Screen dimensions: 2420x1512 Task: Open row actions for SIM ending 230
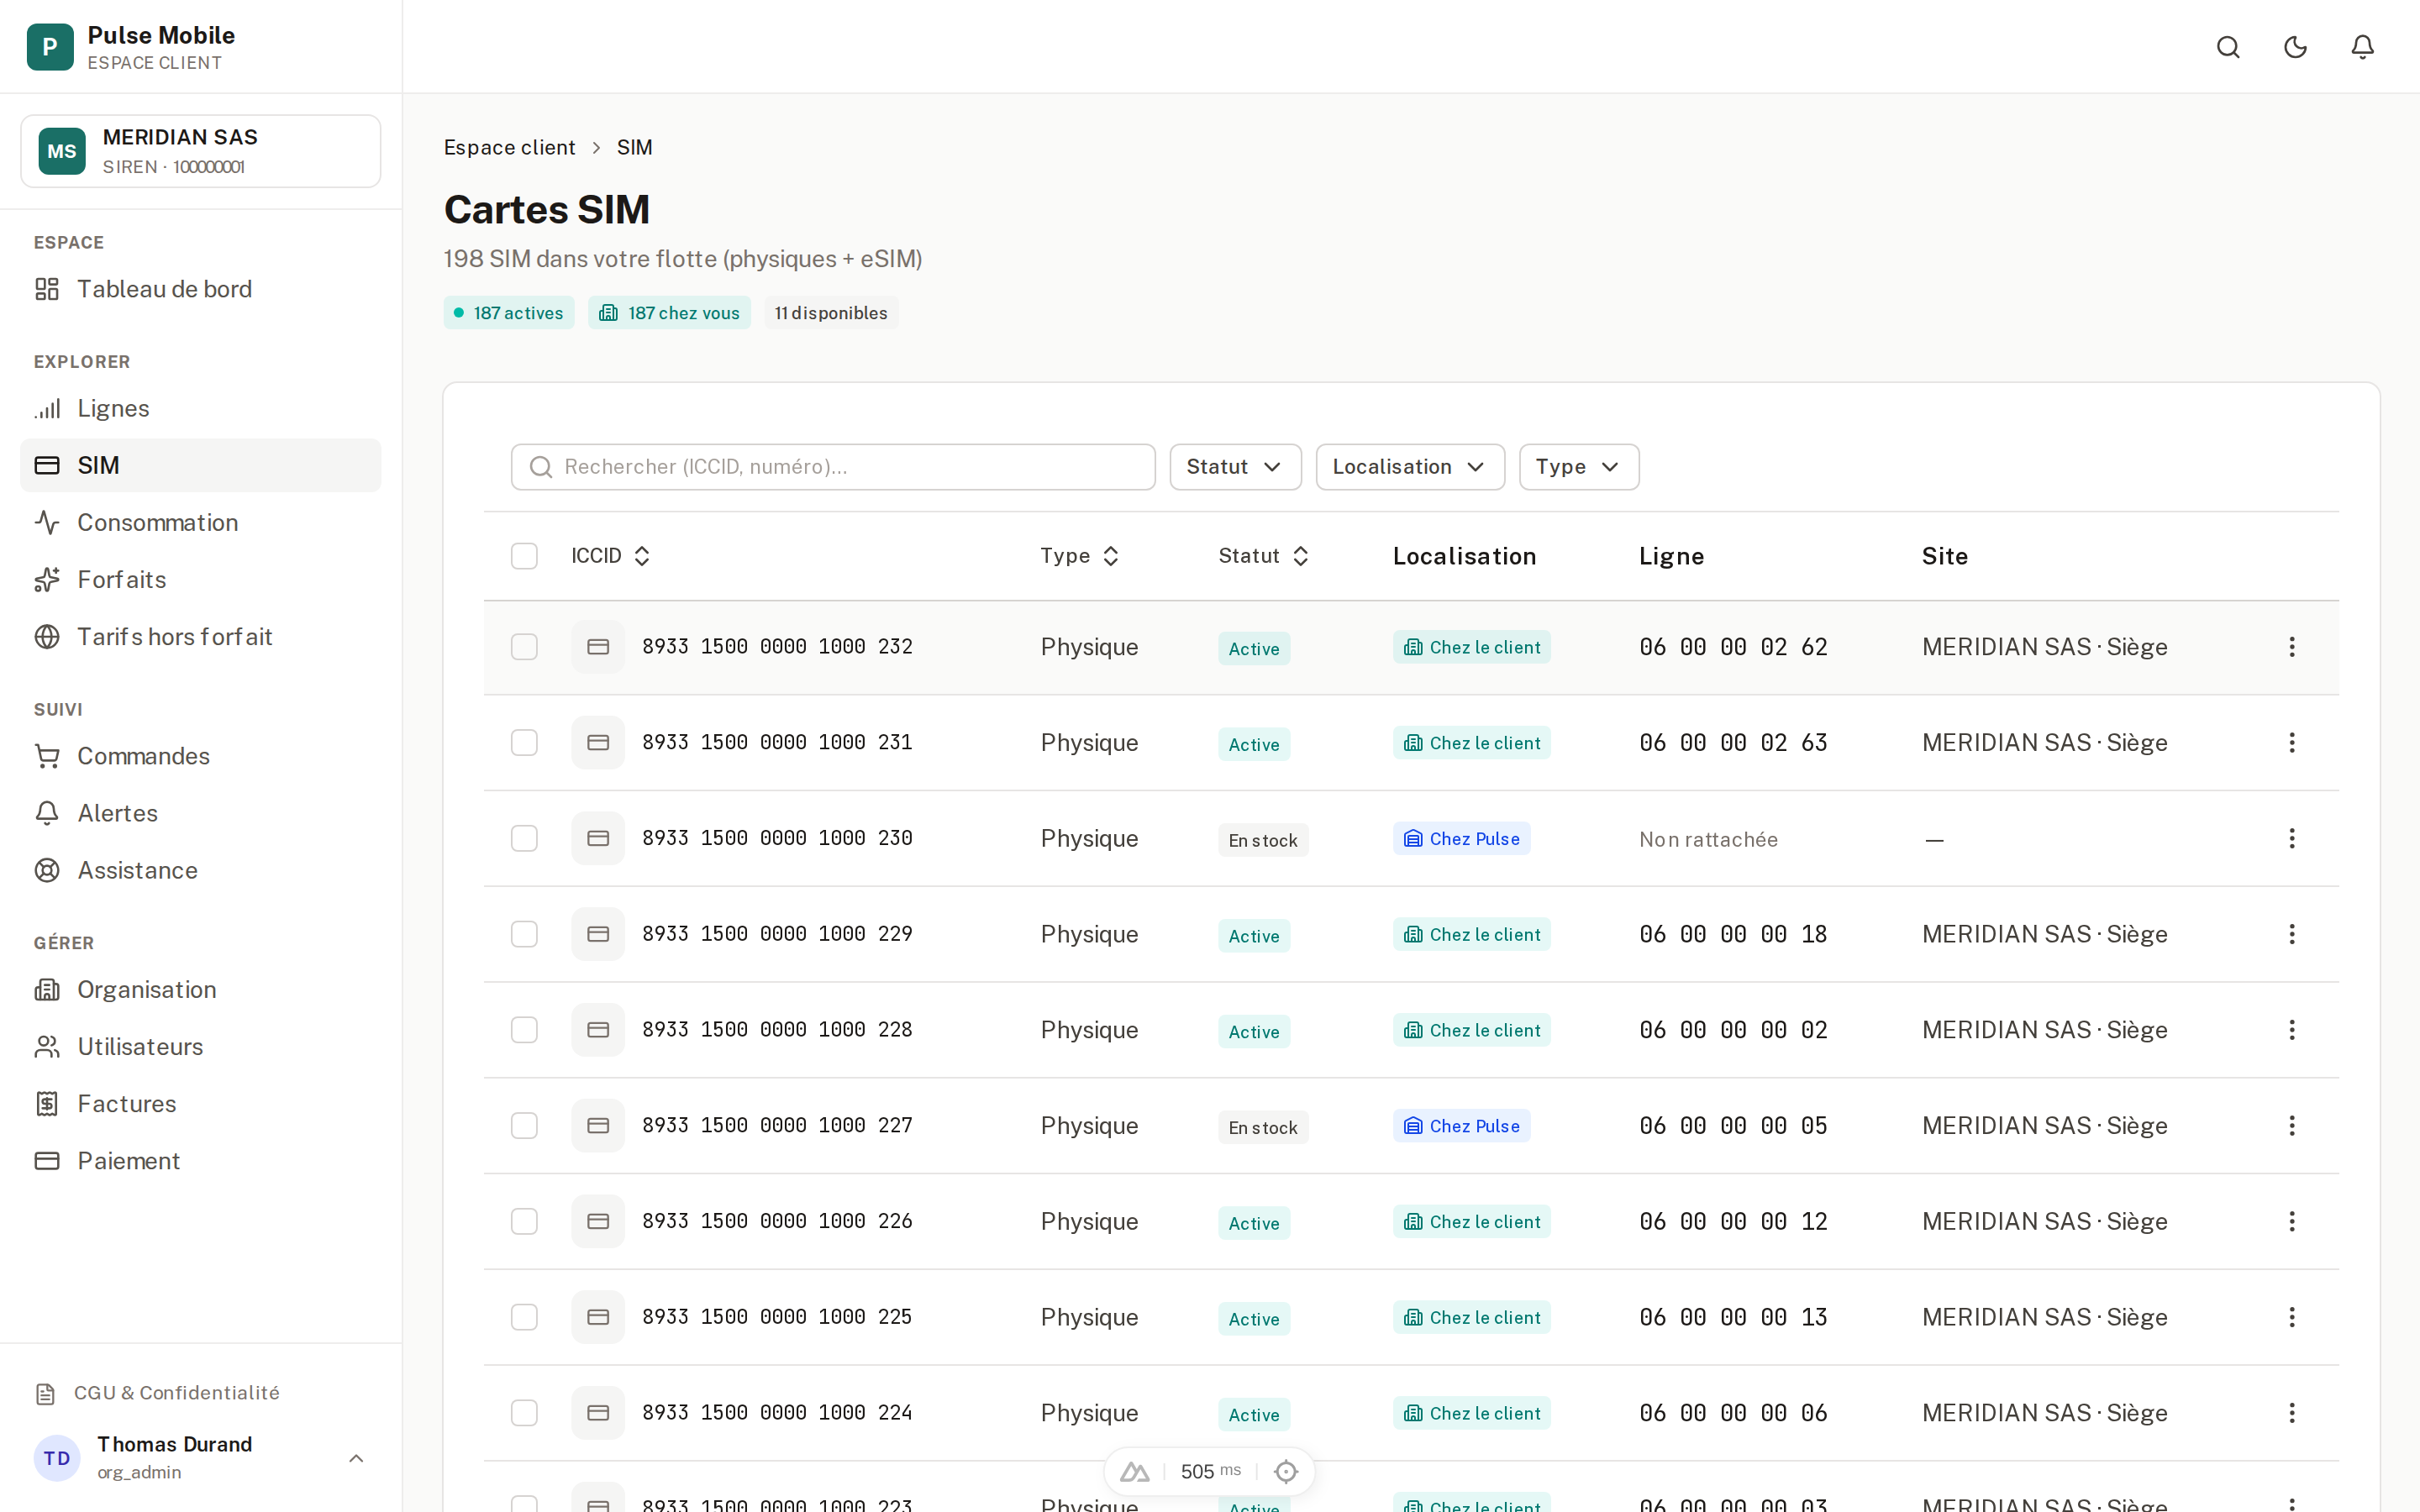pos(2291,838)
